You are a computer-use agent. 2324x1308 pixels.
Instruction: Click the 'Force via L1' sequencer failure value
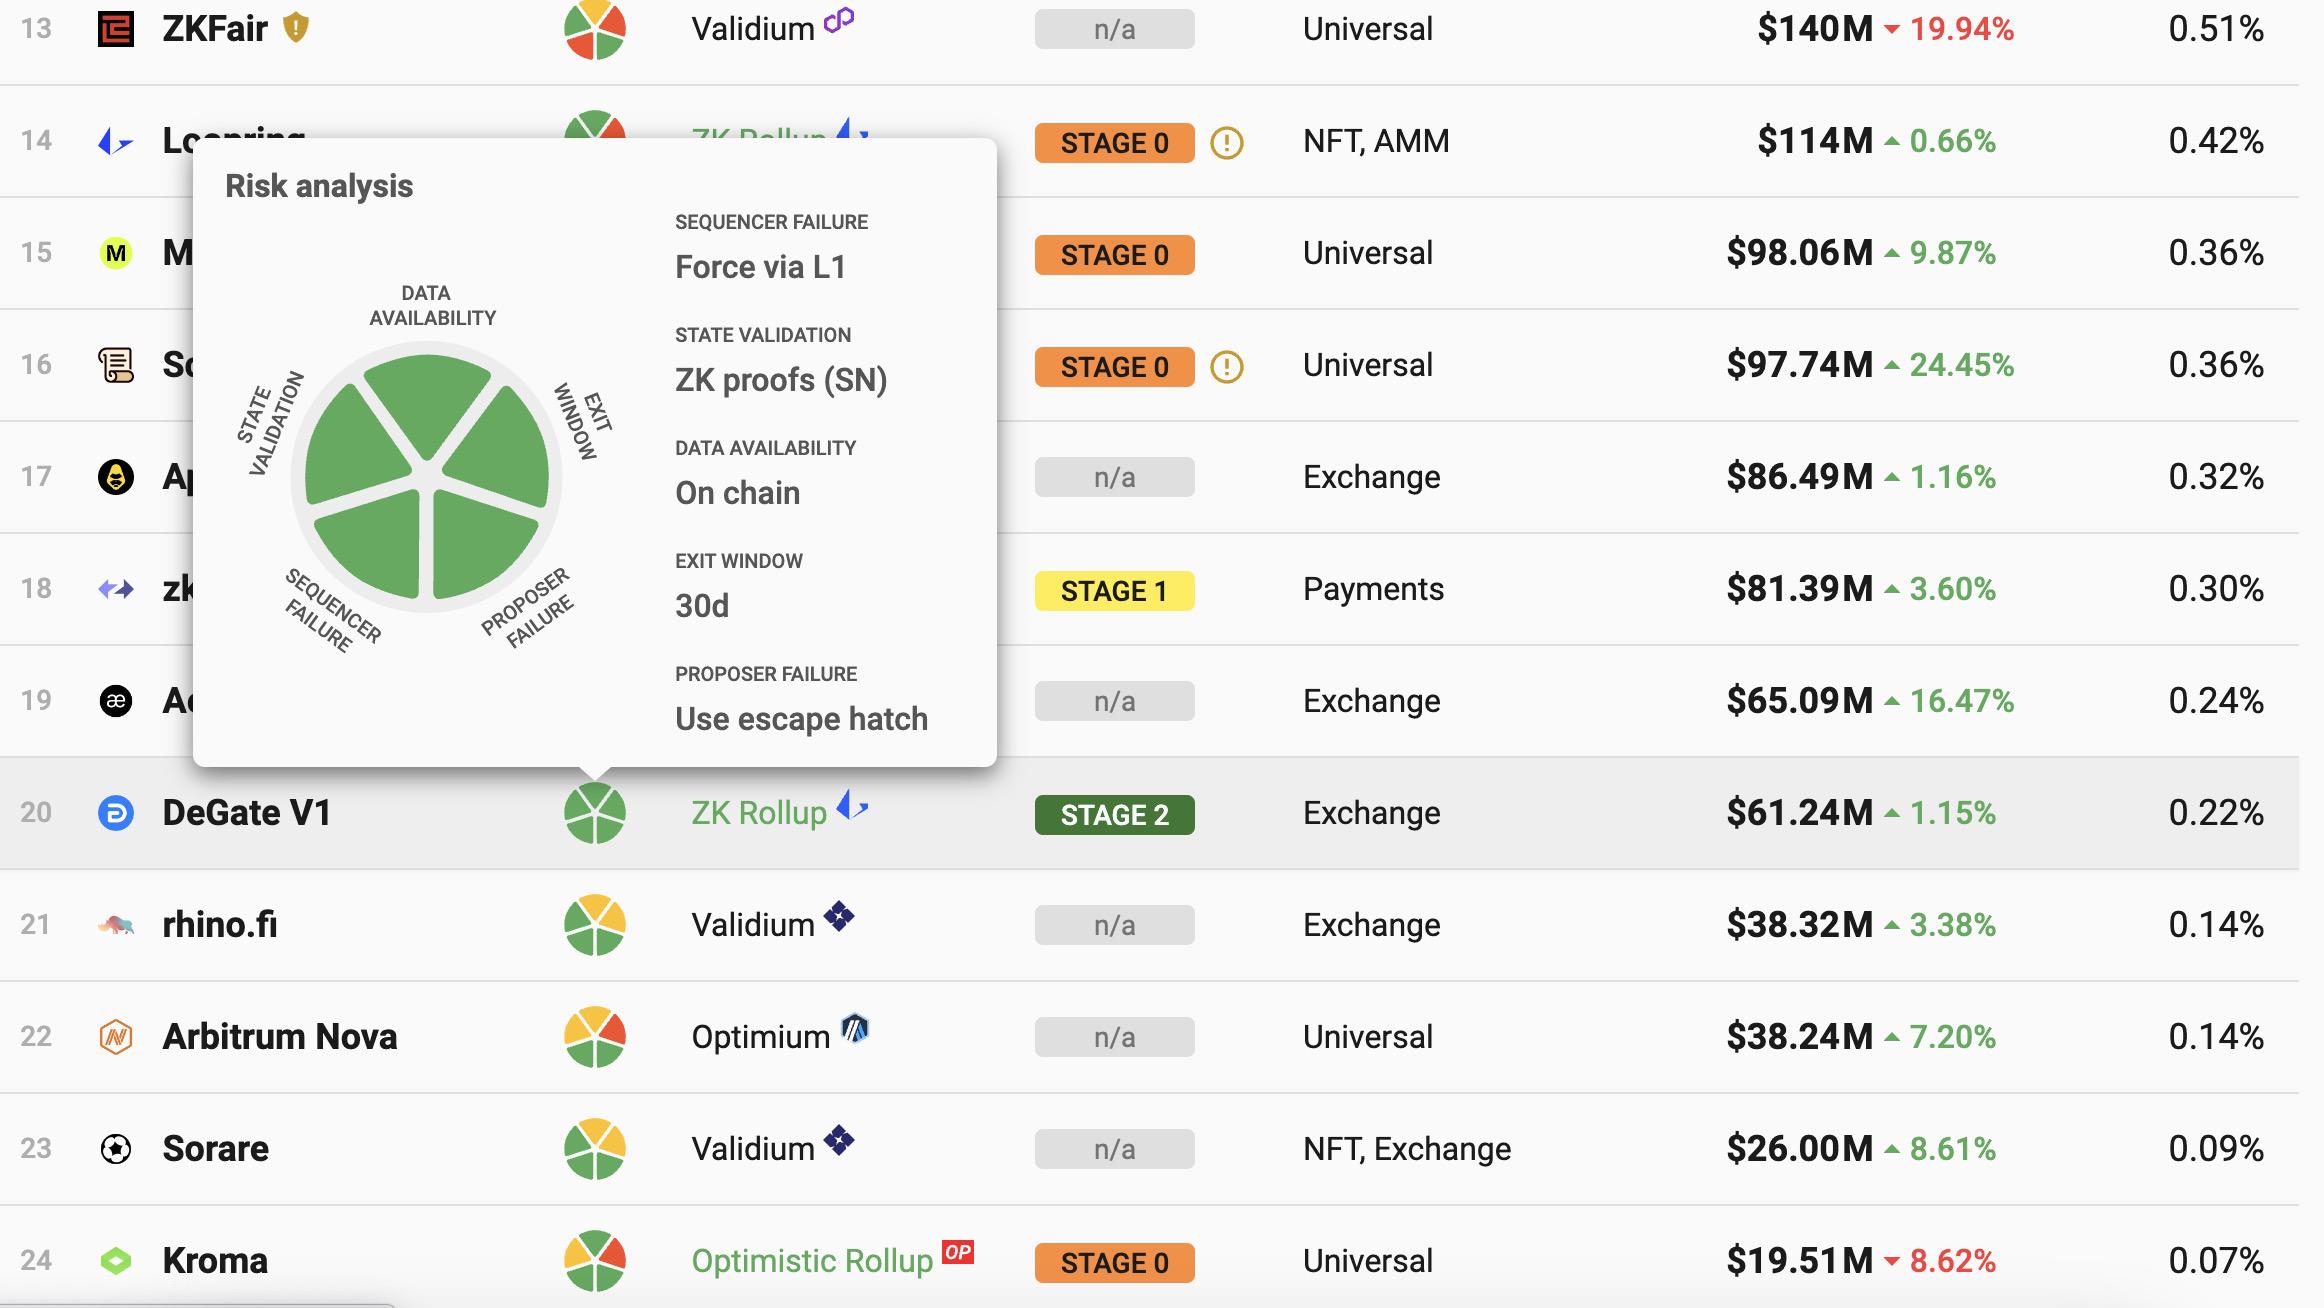[x=761, y=267]
